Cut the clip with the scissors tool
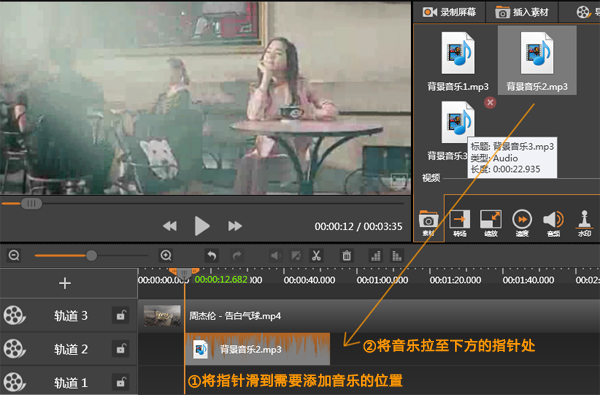600x395 pixels. pyautogui.click(x=316, y=255)
